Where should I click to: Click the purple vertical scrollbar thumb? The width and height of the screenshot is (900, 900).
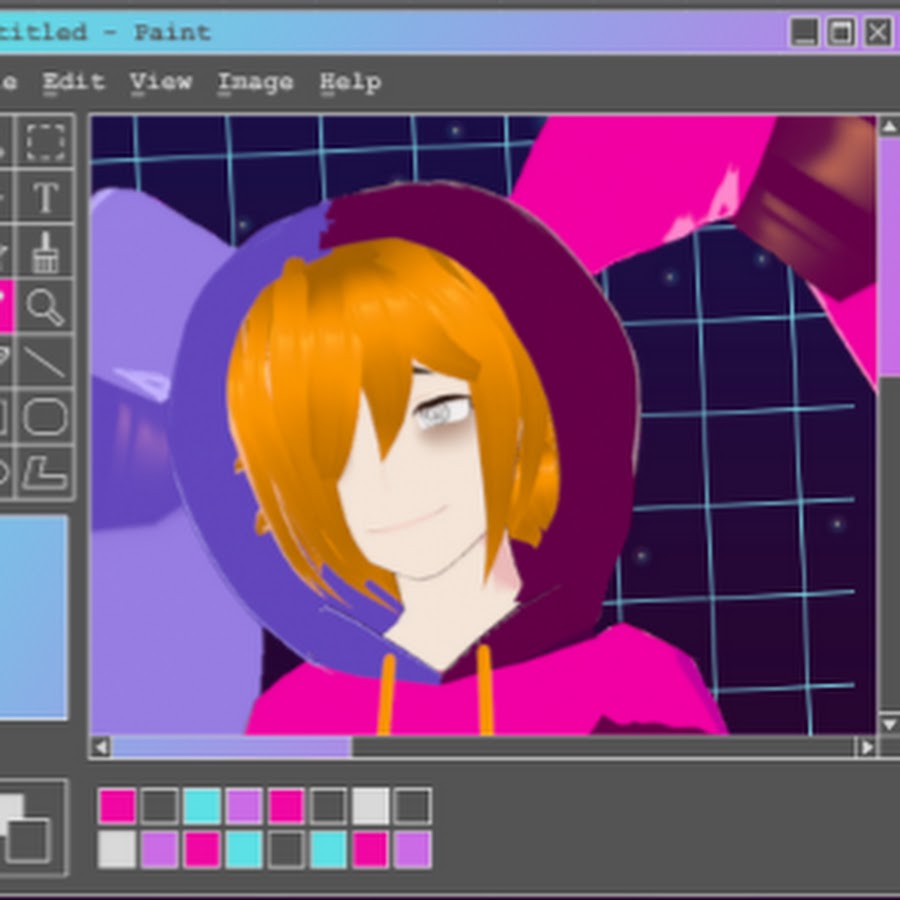[x=889, y=257]
